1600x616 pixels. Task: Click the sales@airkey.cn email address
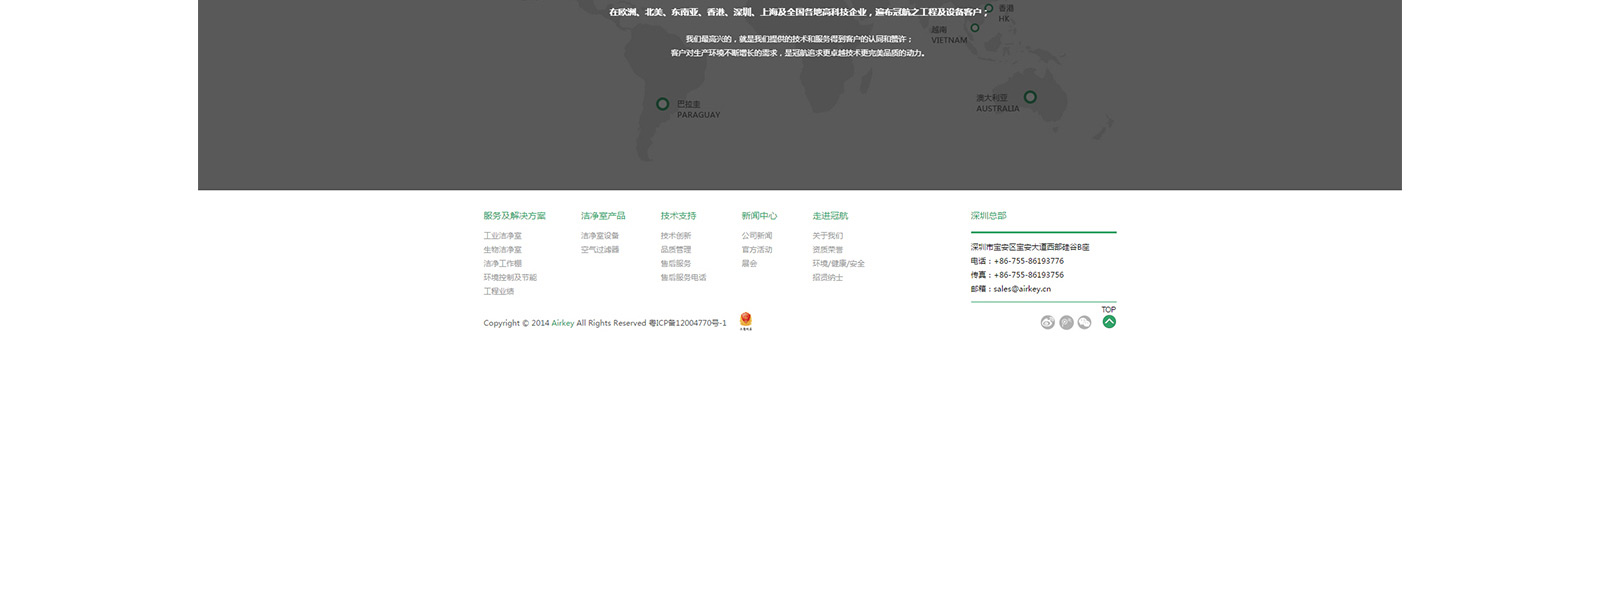[x=1021, y=289]
